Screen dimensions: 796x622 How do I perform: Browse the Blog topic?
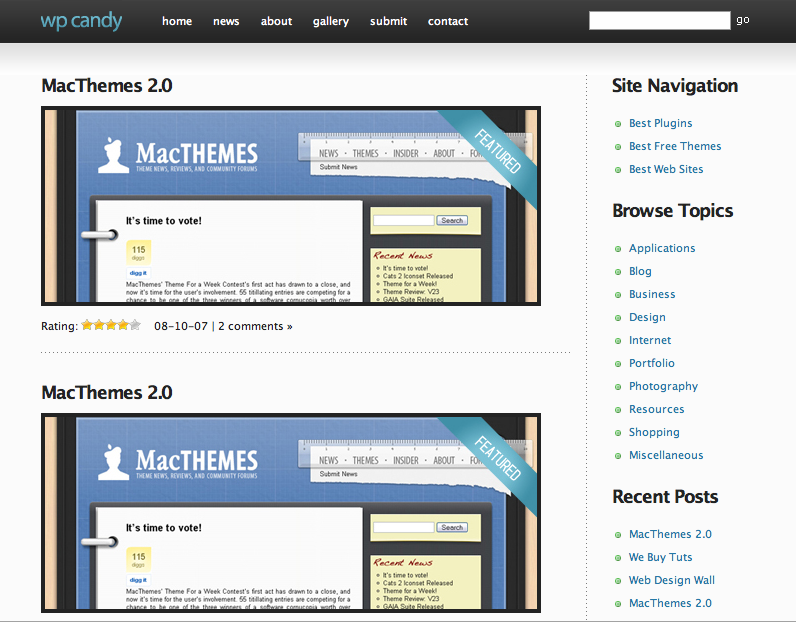640,271
